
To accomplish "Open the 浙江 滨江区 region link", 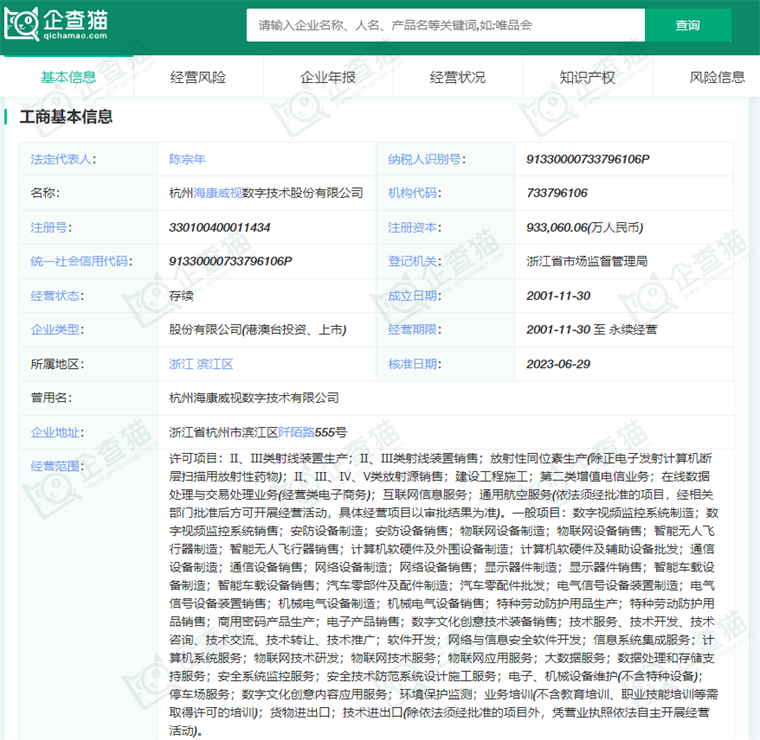I will click(x=201, y=364).
